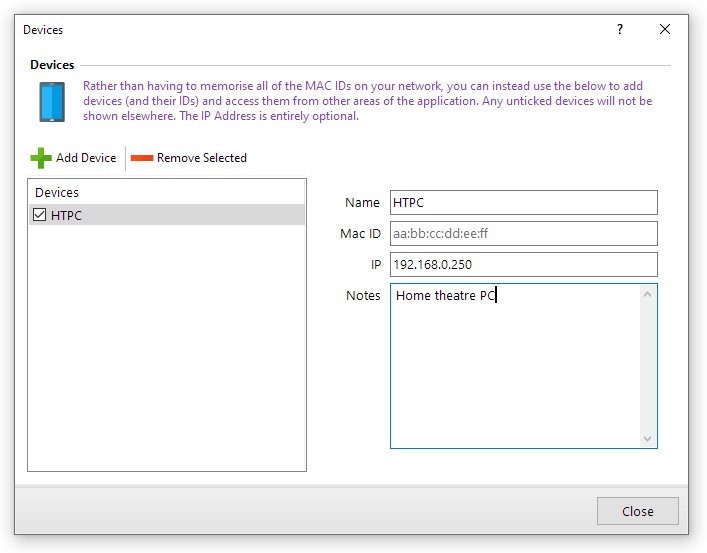Click the Close button at the bottom right
This screenshot has width=707, height=553.
[637, 511]
